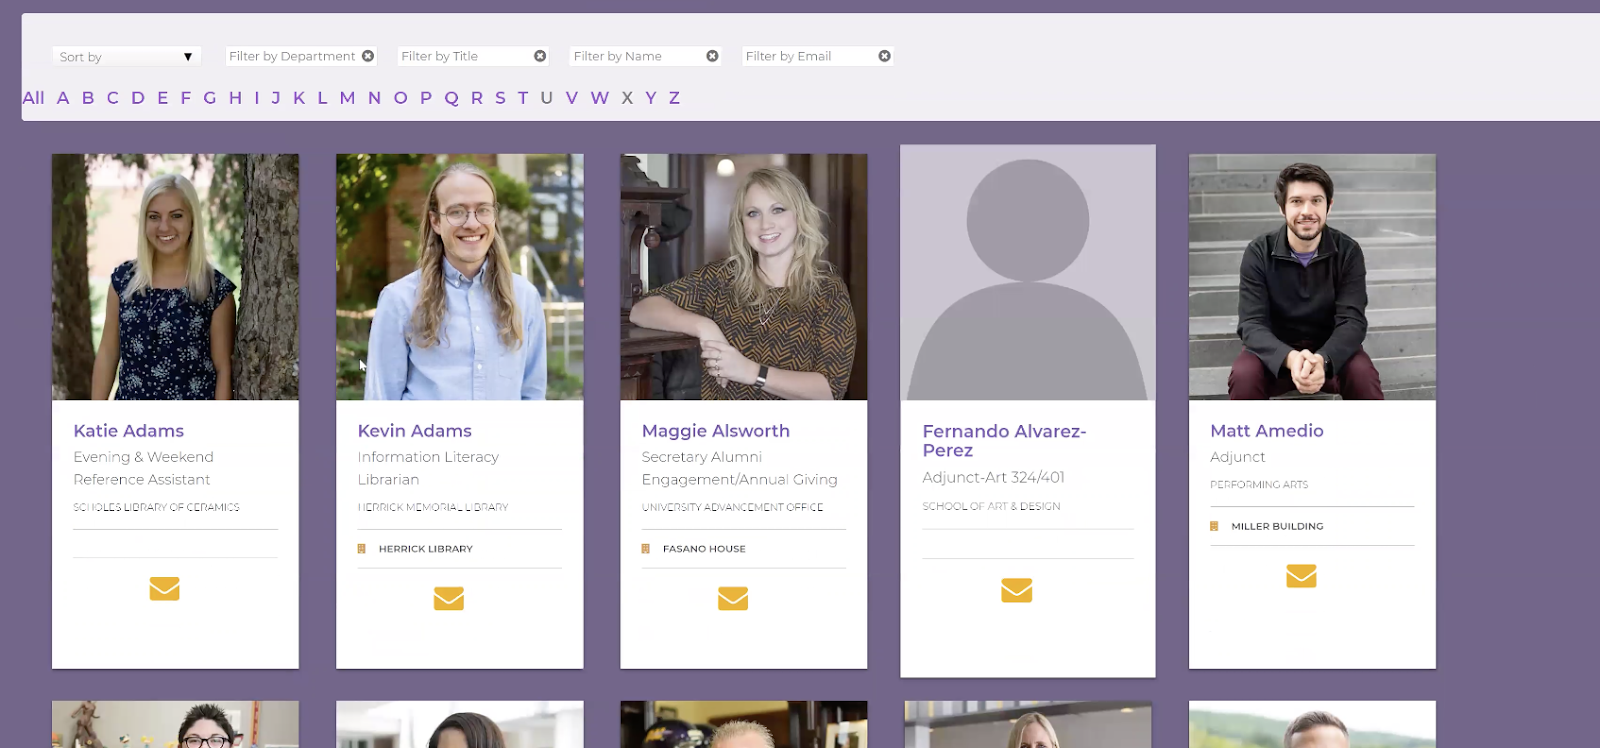
Task: Click building icon beside Fasano House
Action: click(646, 549)
